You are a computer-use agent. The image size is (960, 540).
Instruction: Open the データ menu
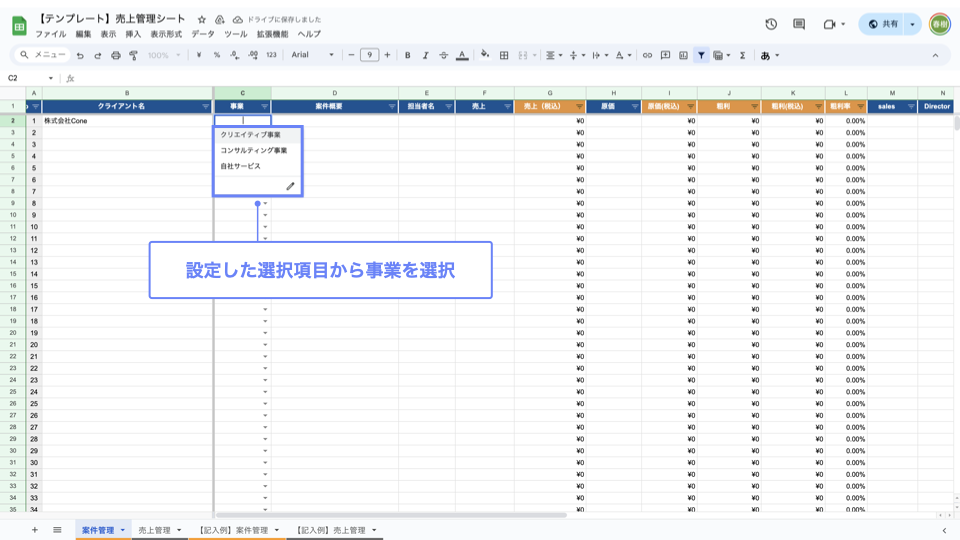(203, 34)
